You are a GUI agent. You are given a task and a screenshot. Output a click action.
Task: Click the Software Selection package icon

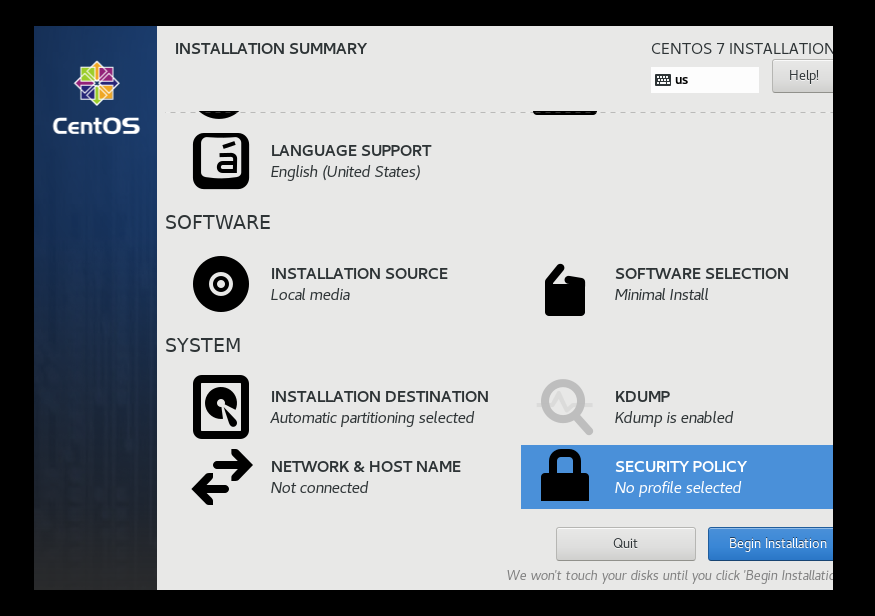(x=565, y=290)
